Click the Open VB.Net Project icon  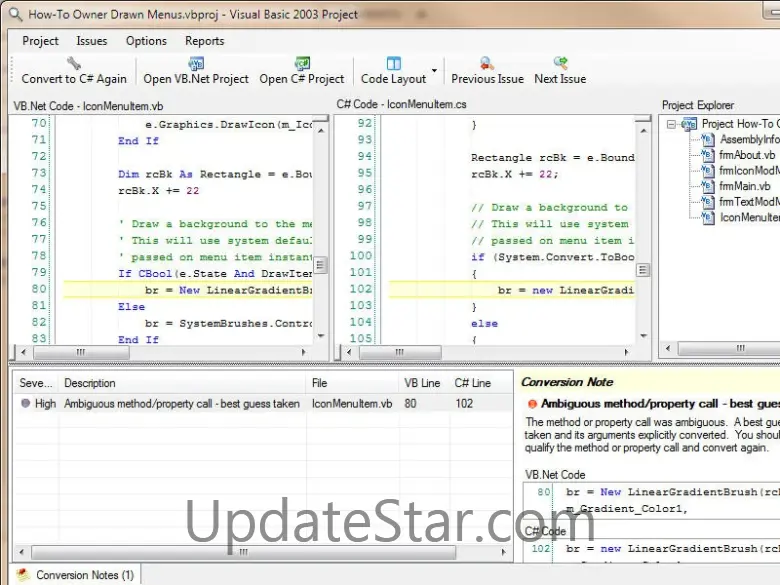tap(196, 63)
